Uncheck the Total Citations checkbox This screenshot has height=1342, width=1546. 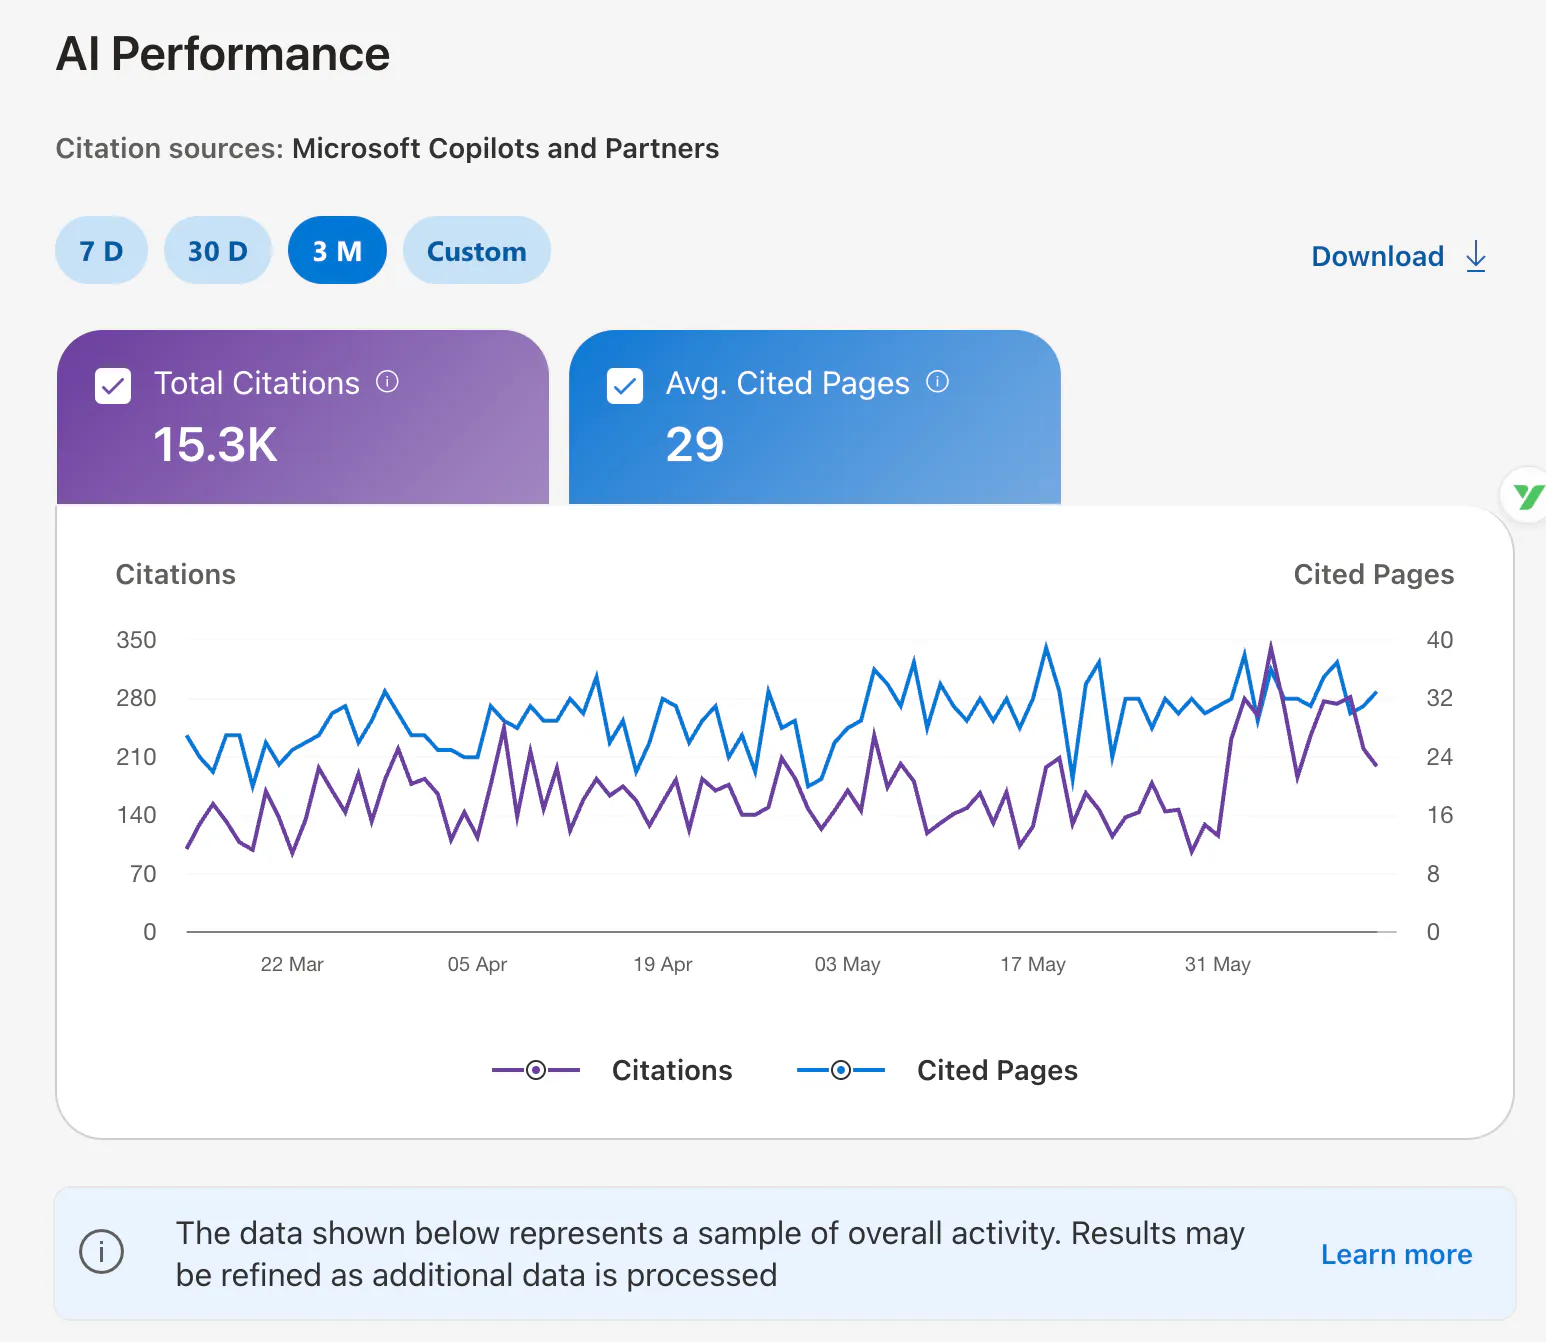point(113,386)
